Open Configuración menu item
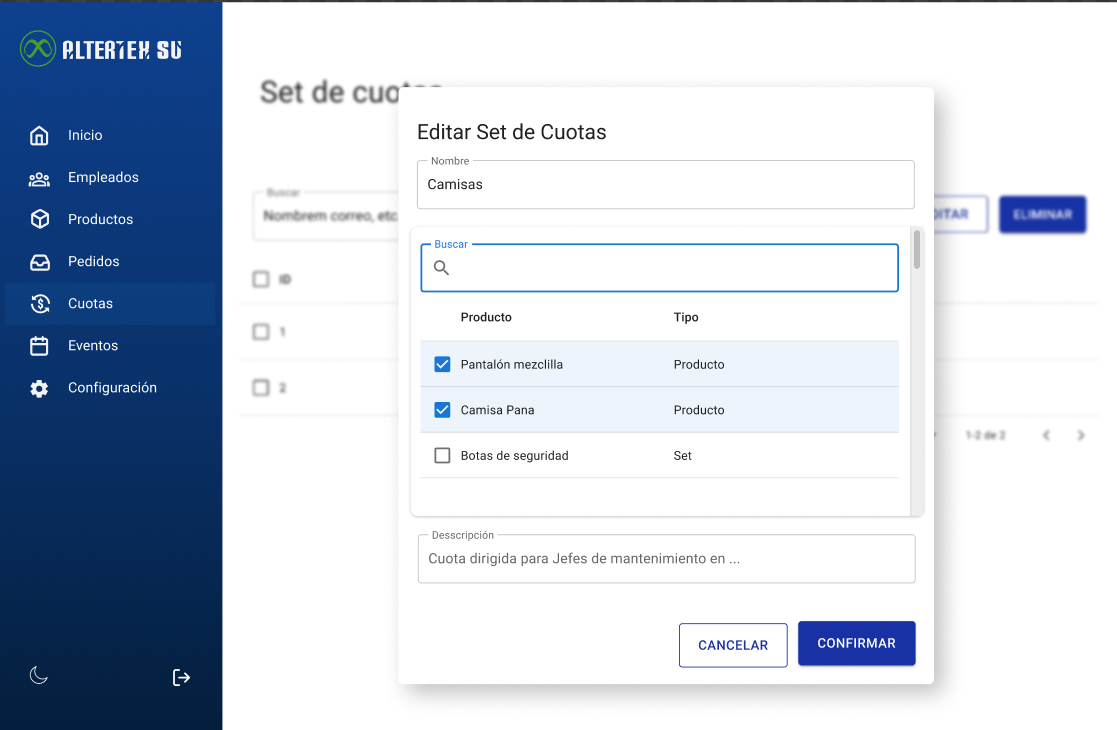 110,387
